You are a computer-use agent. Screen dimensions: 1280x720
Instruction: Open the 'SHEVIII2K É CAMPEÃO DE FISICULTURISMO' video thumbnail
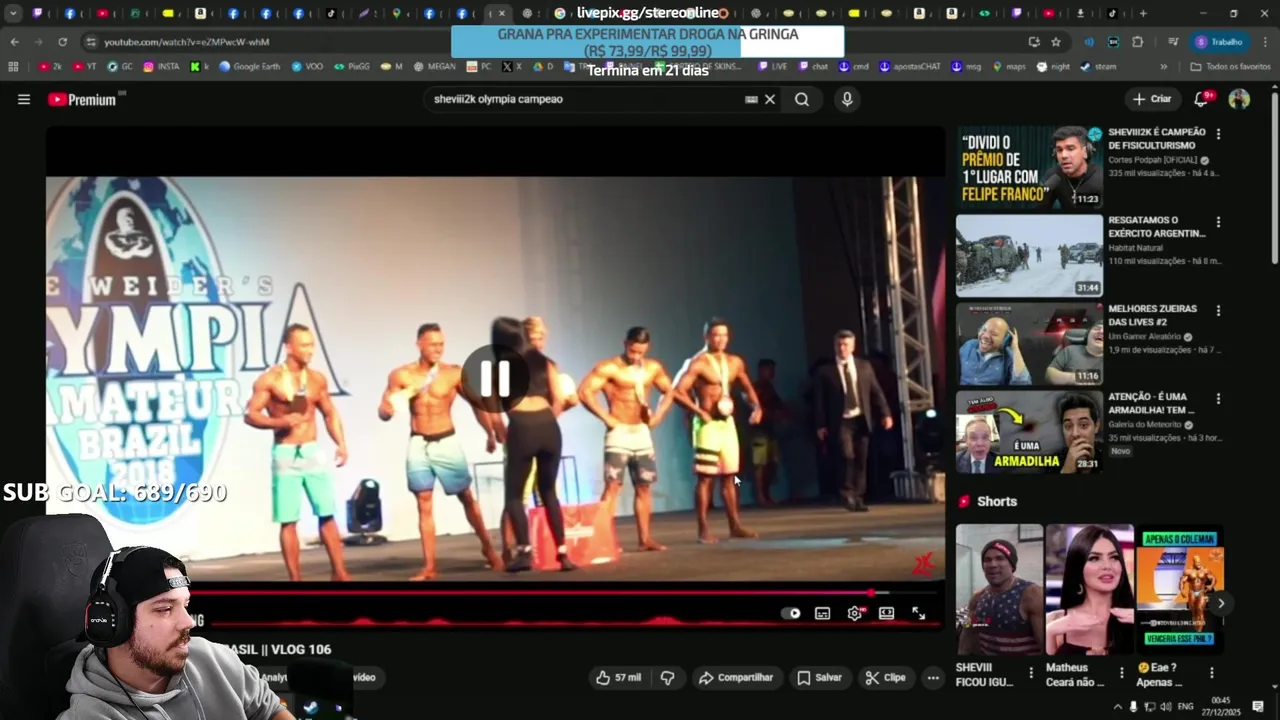(x=1029, y=167)
